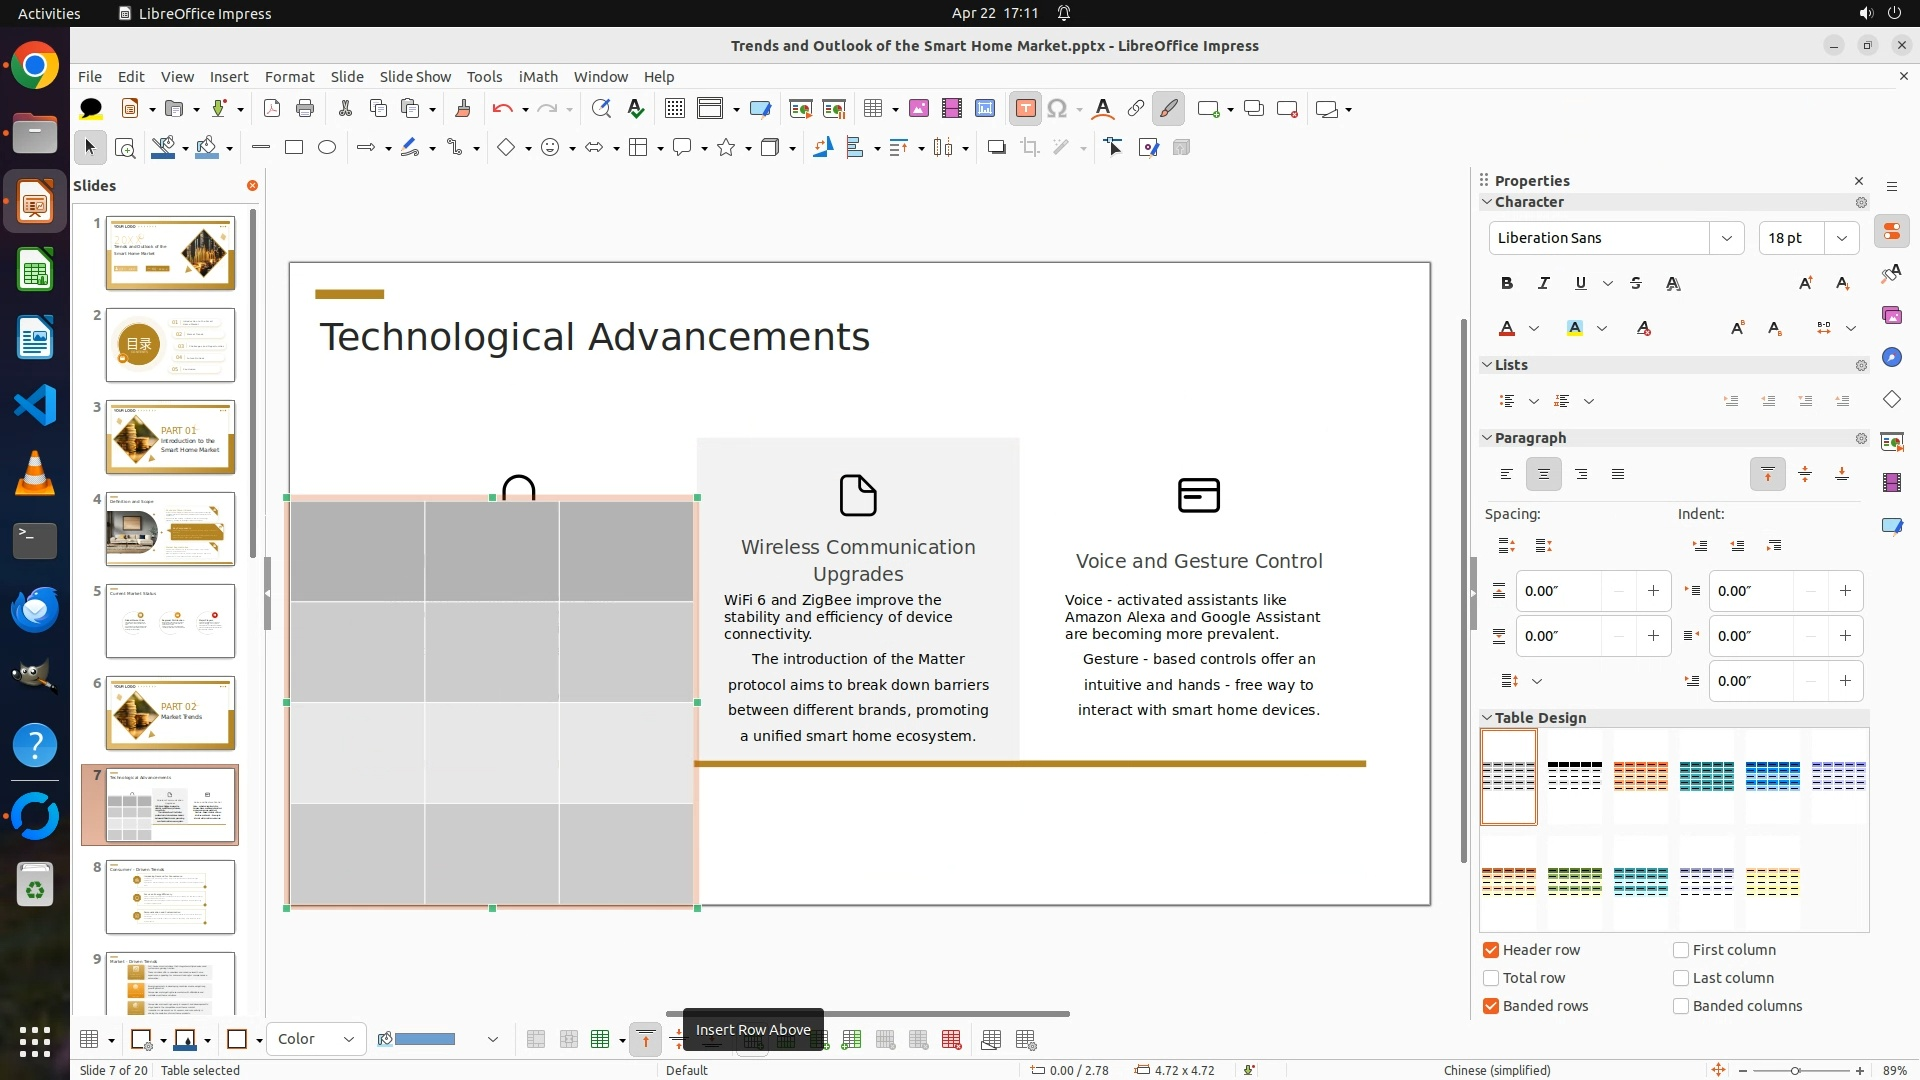This screenshot has width=1920, height=1080.
Task: Click the Bold formatting icon
Action: (1507, 283)
